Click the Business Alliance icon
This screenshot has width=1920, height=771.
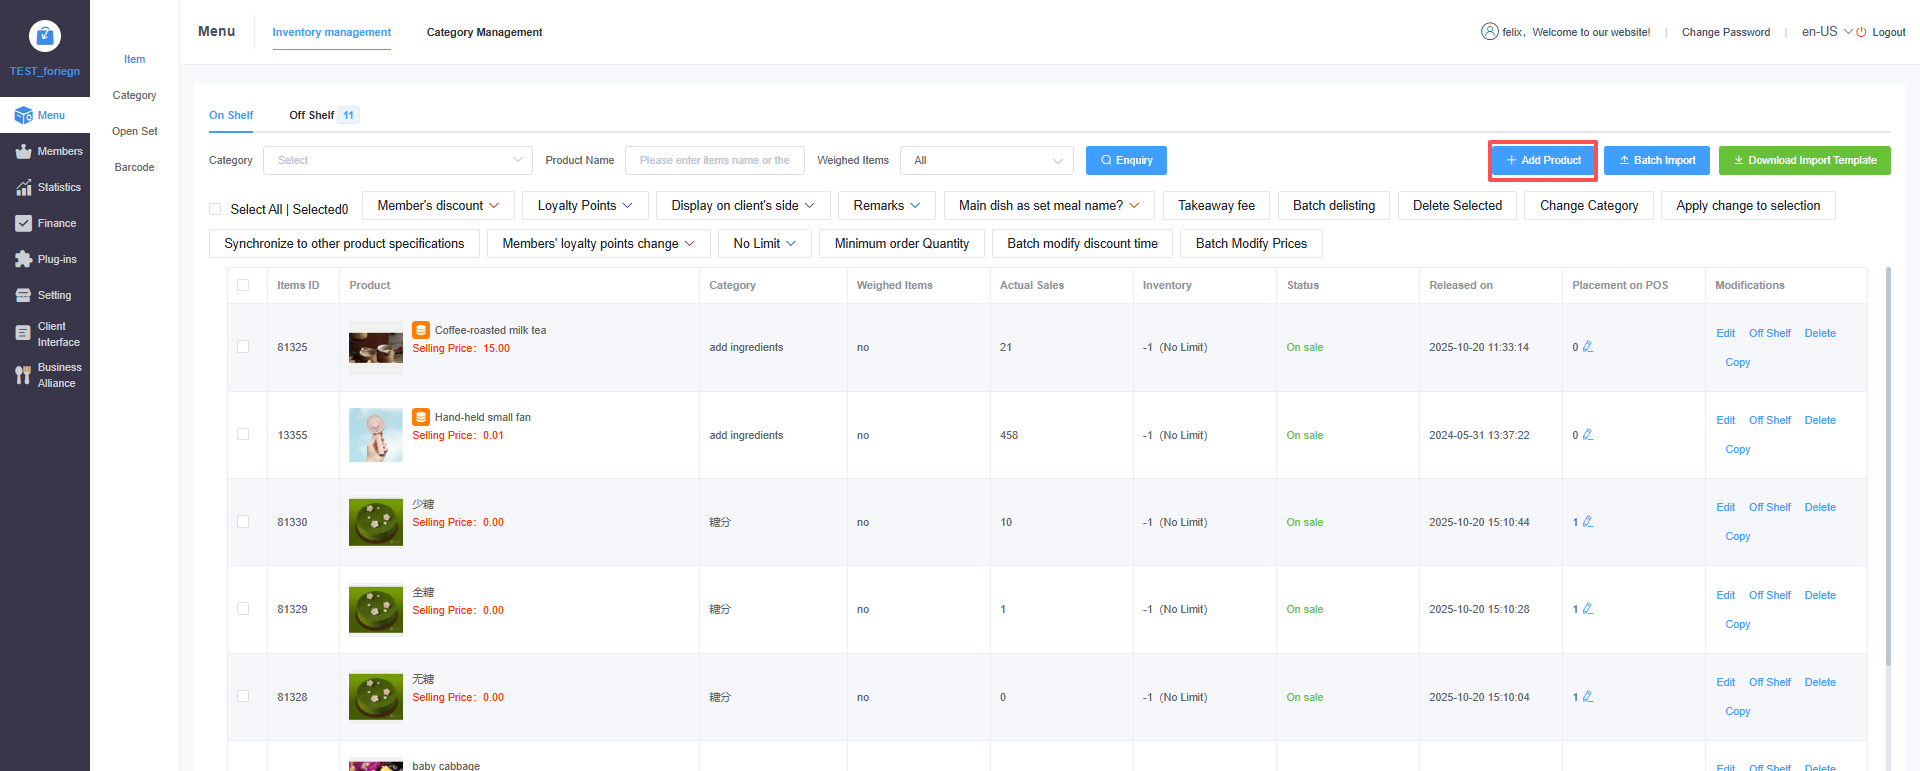point(23,375)
